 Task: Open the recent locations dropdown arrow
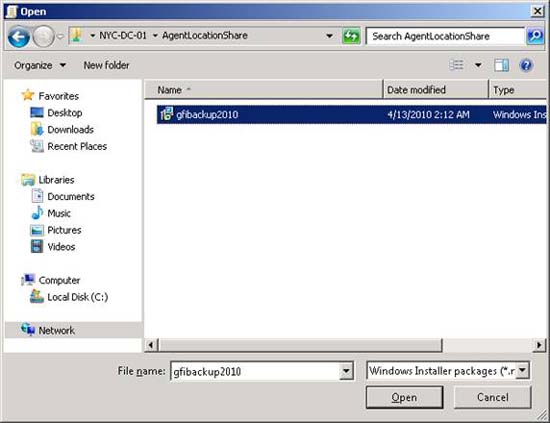pyautogui.click(x=60, y=36)
